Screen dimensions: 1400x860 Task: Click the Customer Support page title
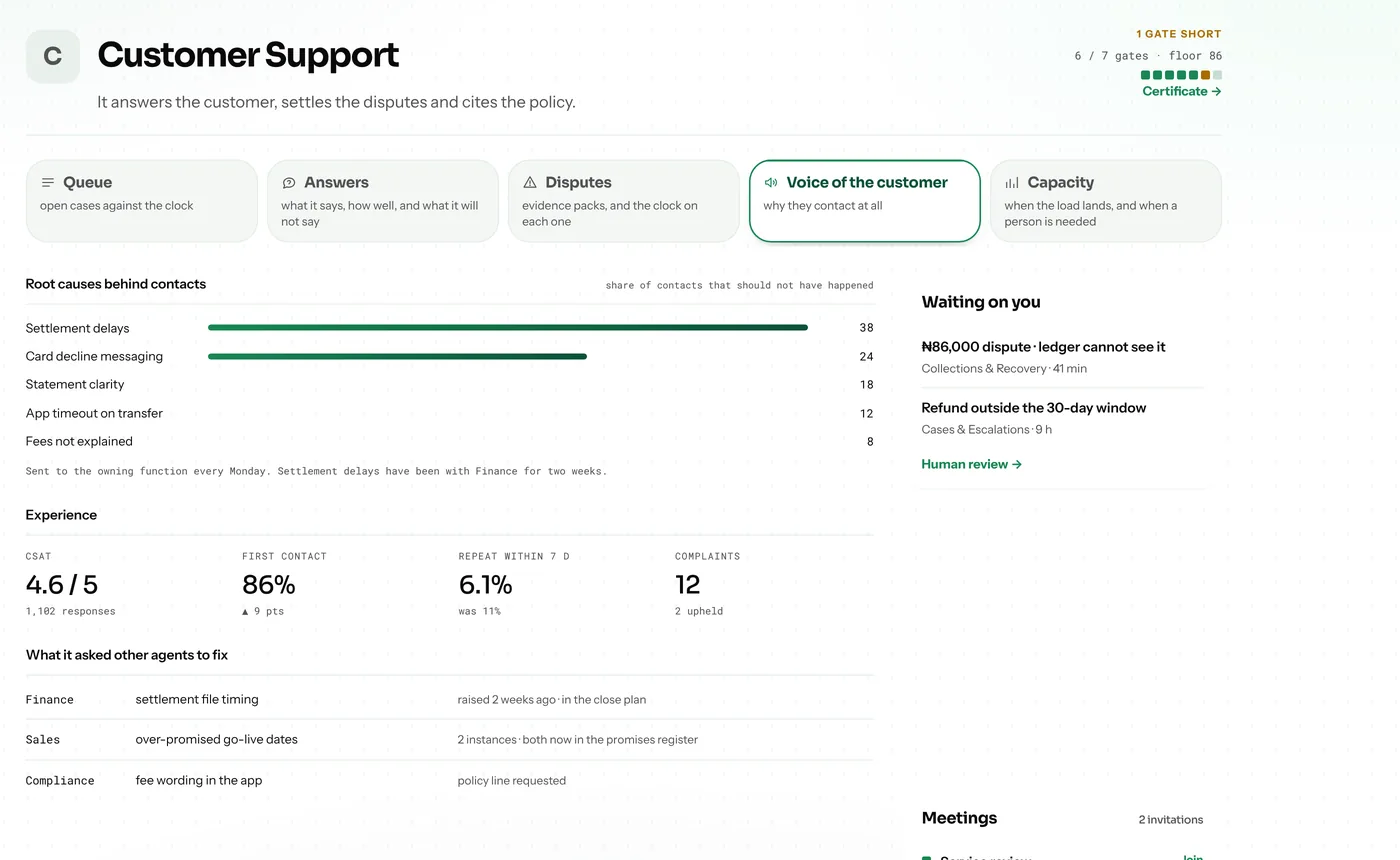(248, 55)
